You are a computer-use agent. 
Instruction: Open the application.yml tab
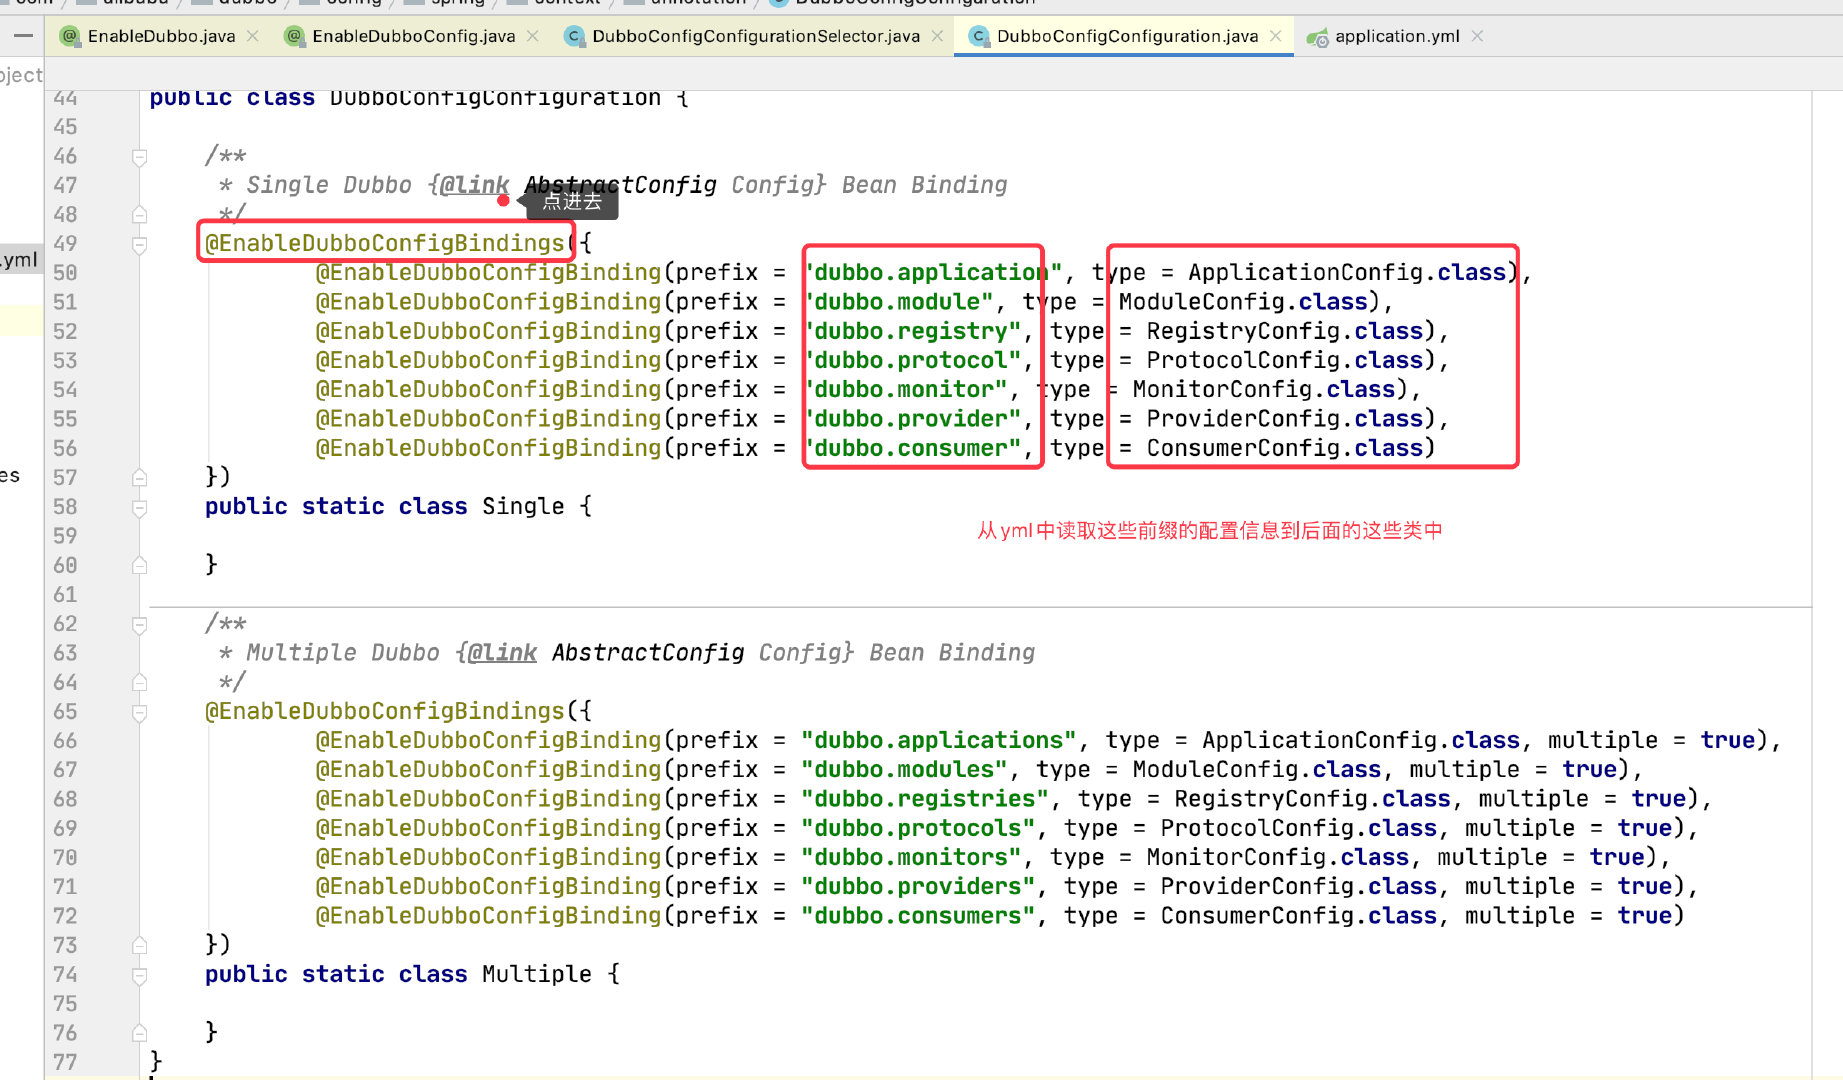[x=1397, y=36]
